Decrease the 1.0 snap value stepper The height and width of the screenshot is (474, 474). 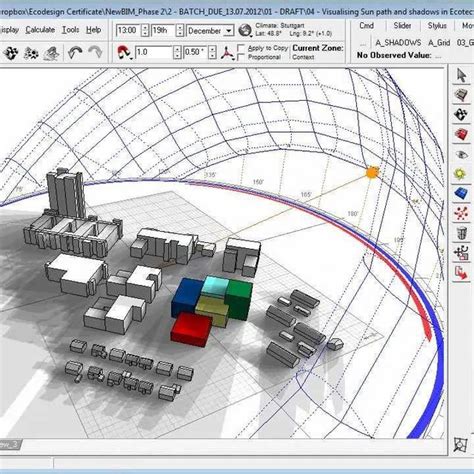coord(177,56)
